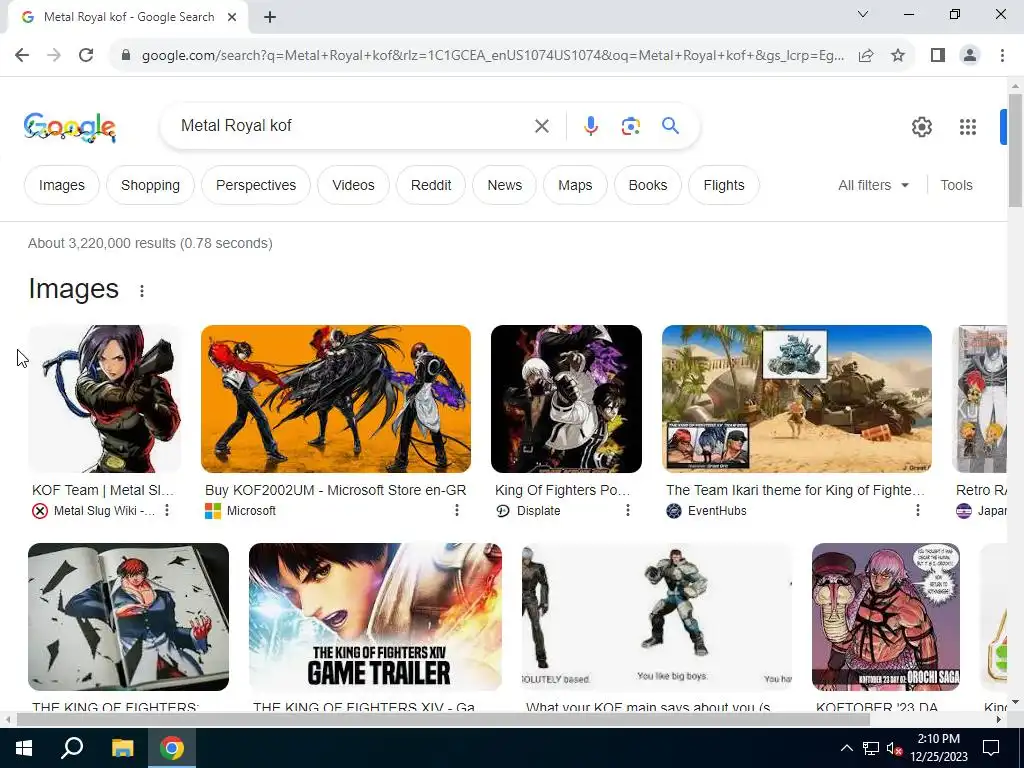1024x768 pixels.
Task: Open the muted volume tray icon
Action: click(893, 748)
